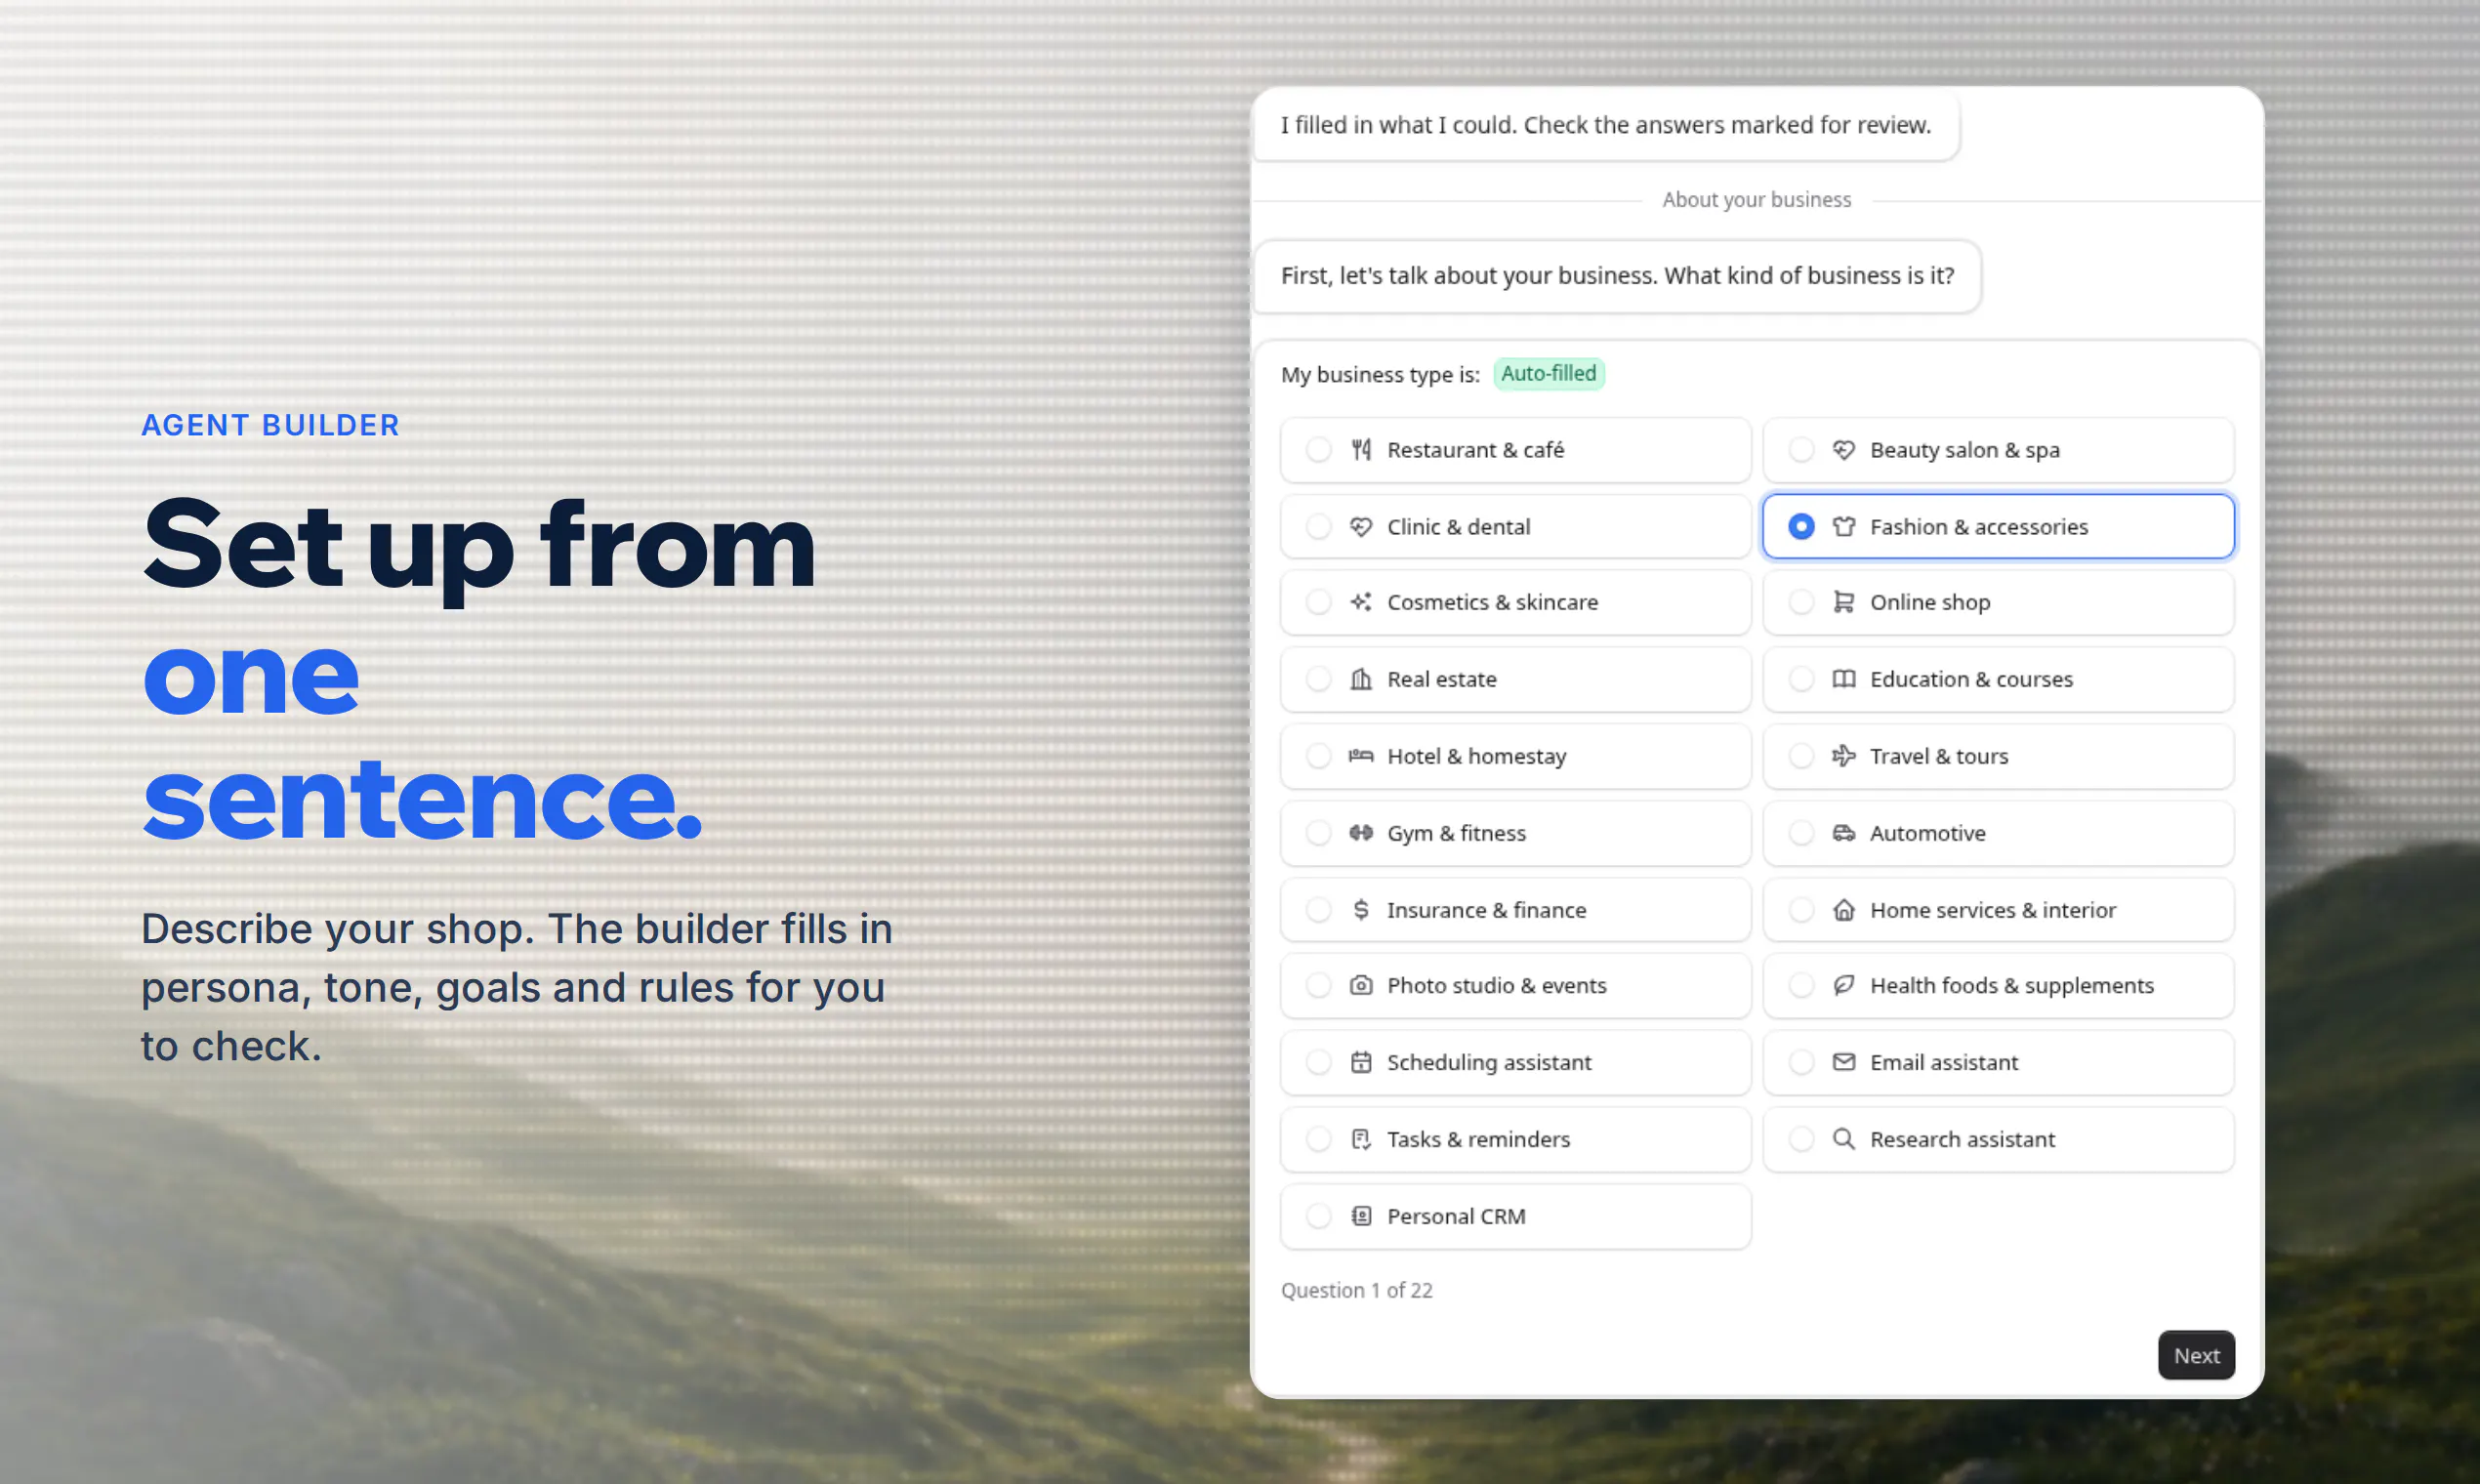
Task: Click the 'Health foods & supplements' label
Action: (x=2011, y=985)
